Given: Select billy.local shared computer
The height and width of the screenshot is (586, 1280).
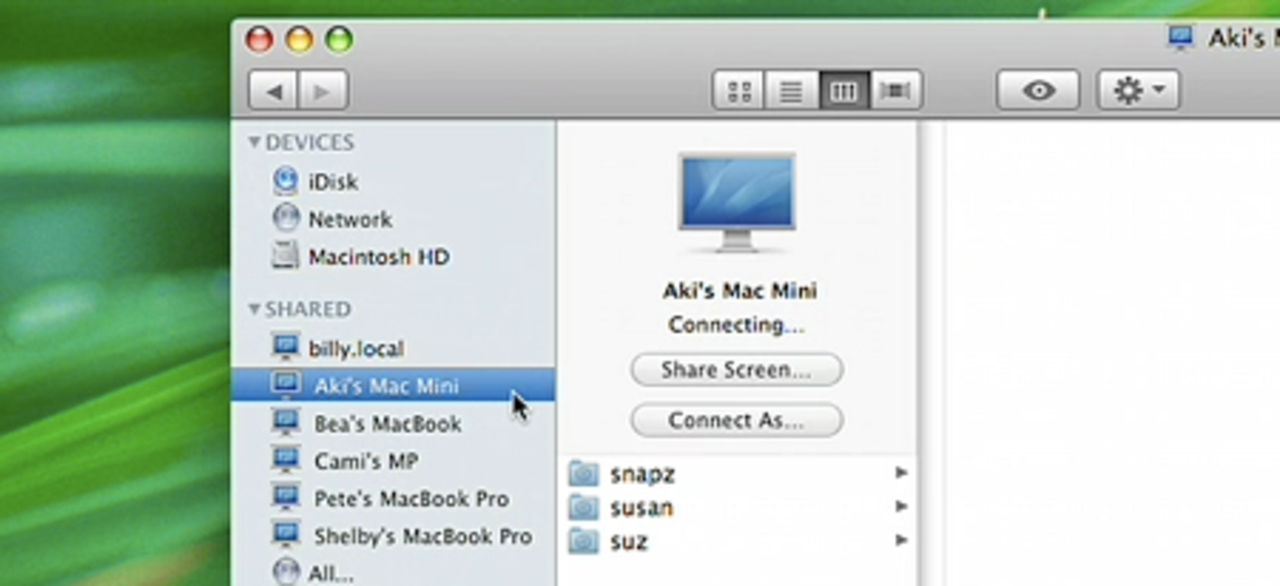Looking at the screenshot, I should 355,349.
